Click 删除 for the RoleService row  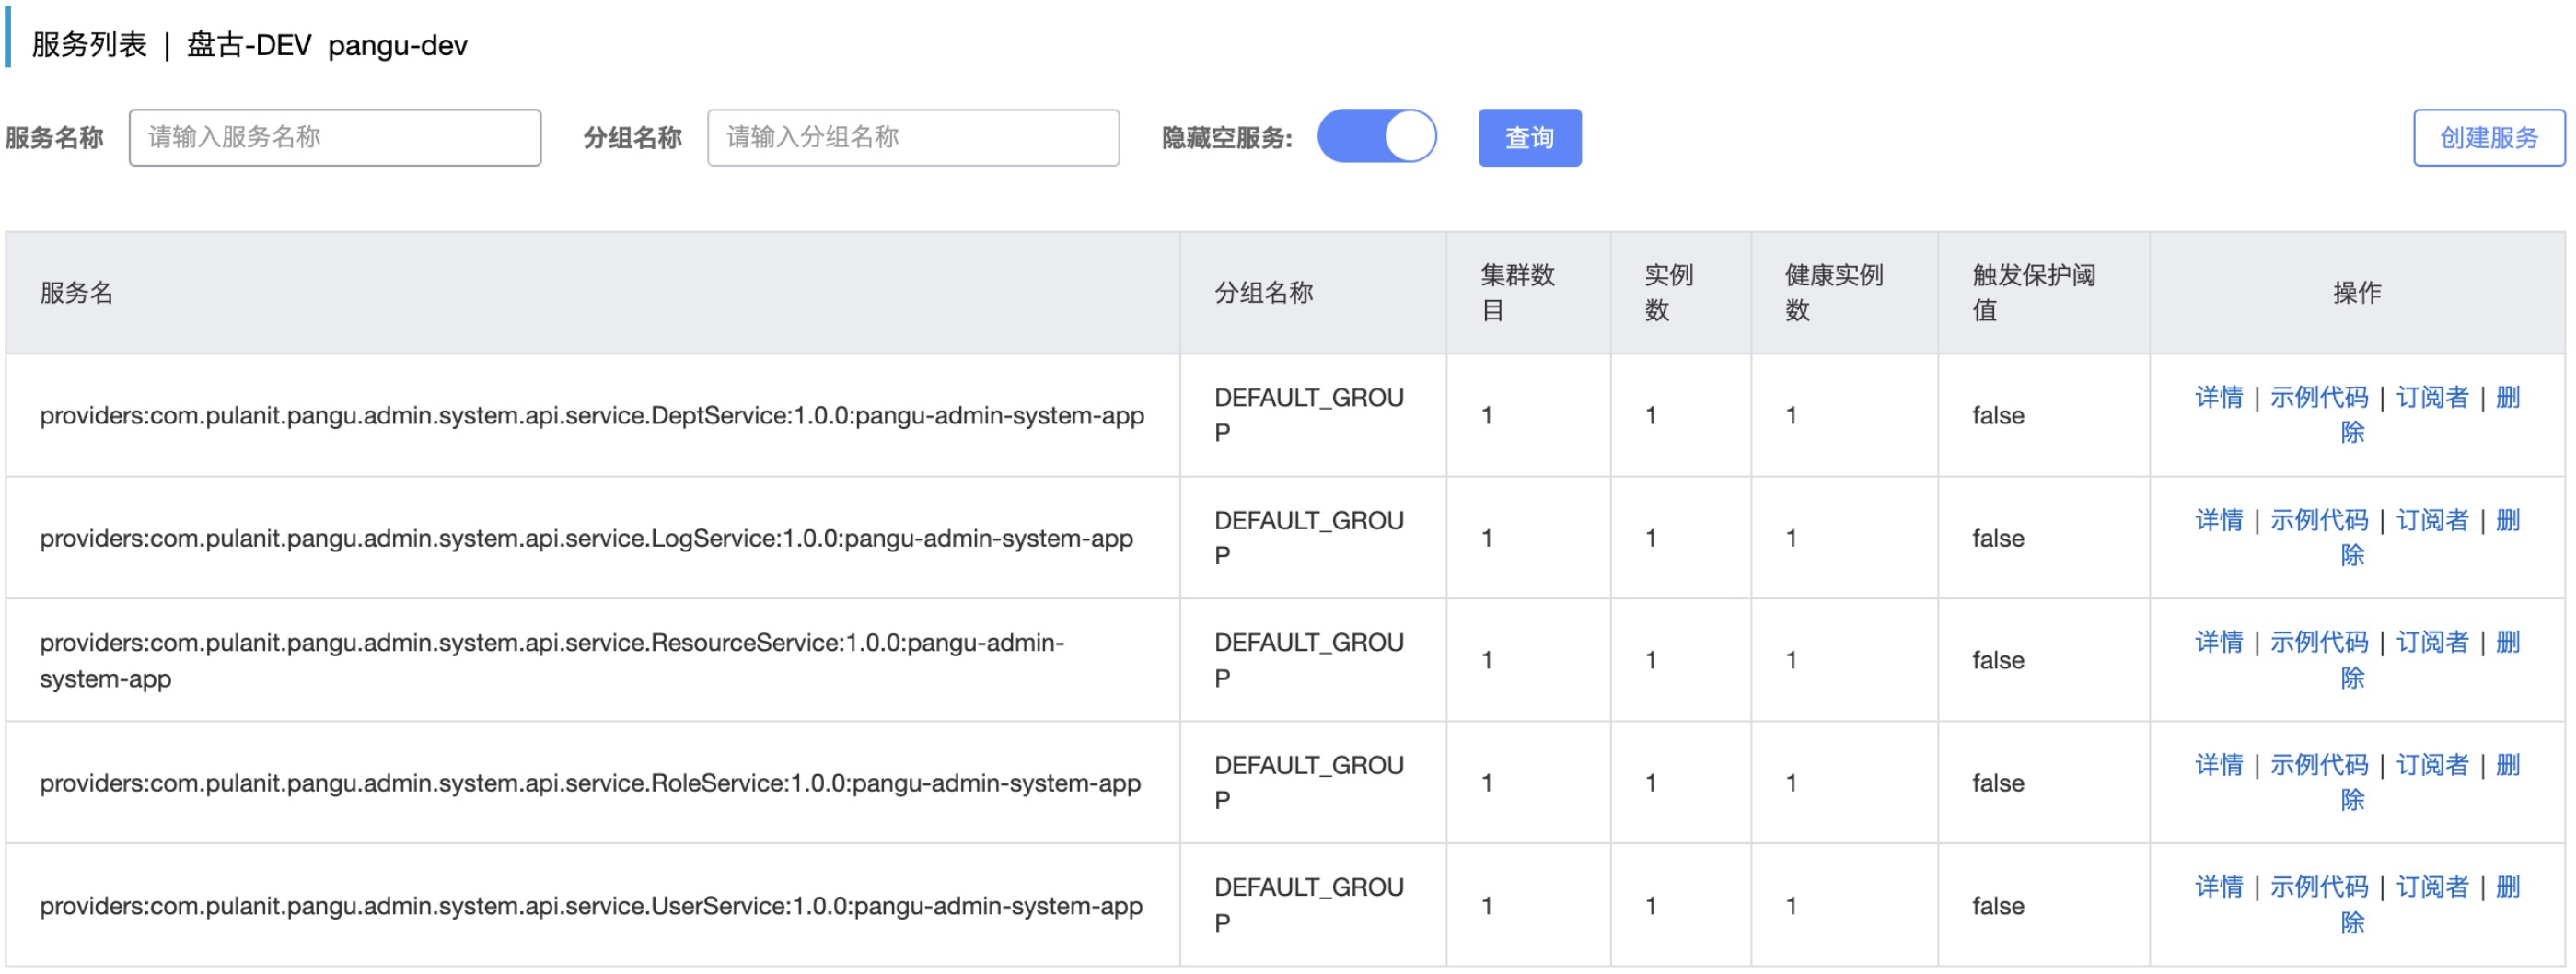(x=2507, y=766)
